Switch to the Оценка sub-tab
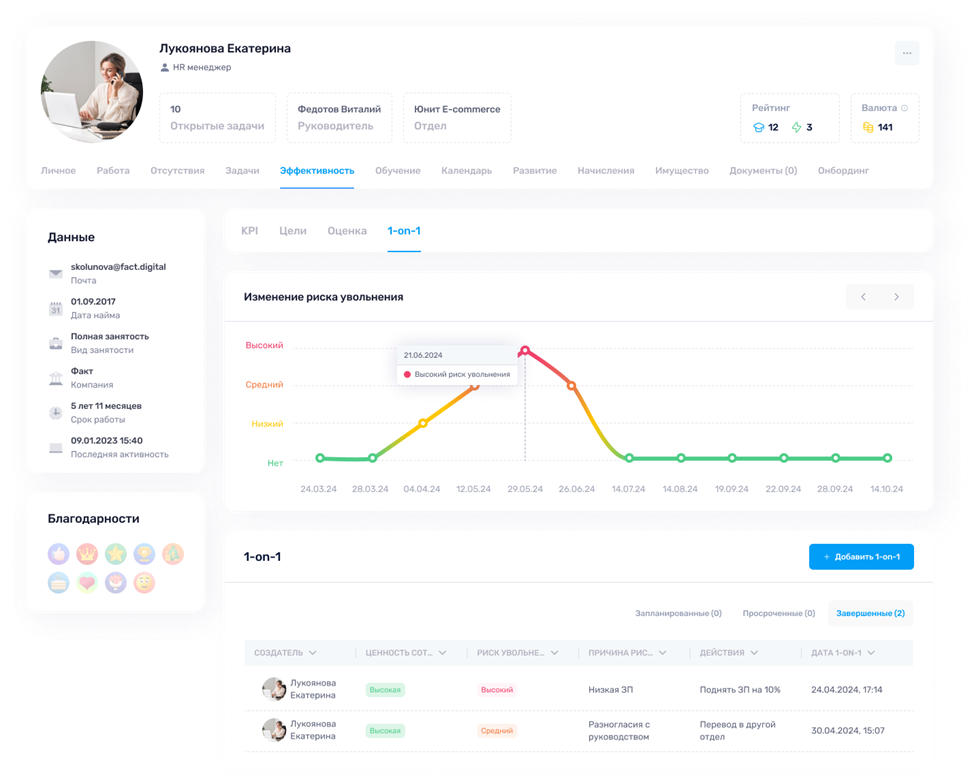The image size is (974, 783). 347,231
